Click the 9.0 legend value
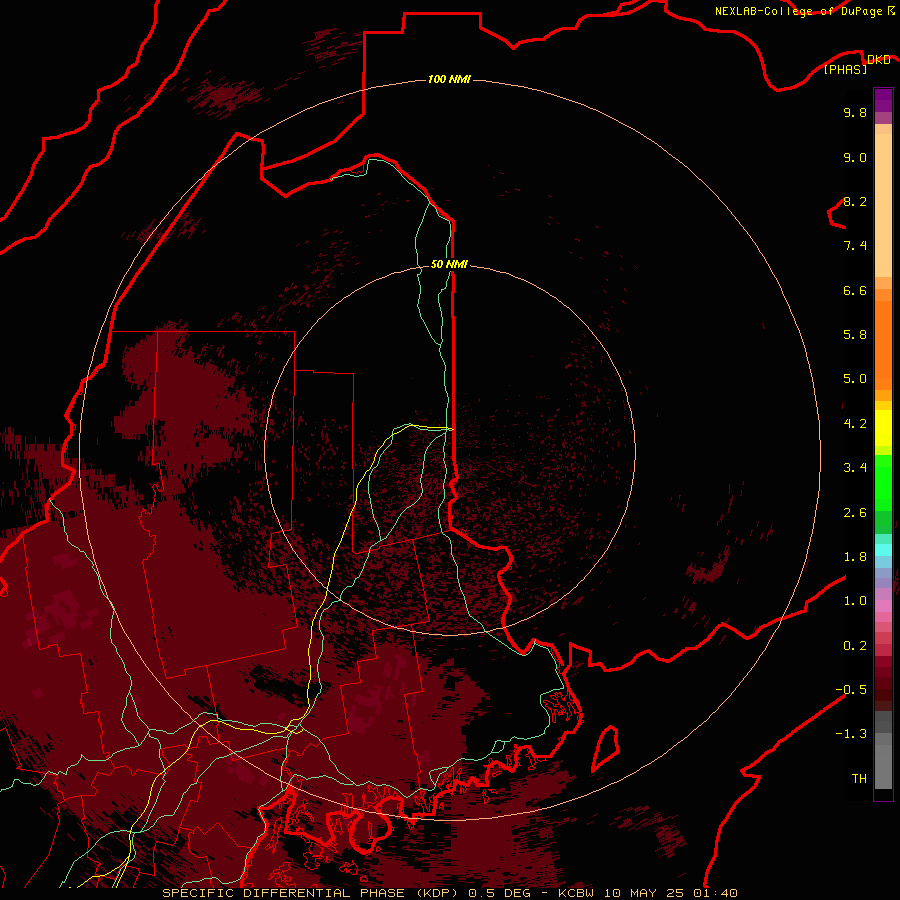 855,157
